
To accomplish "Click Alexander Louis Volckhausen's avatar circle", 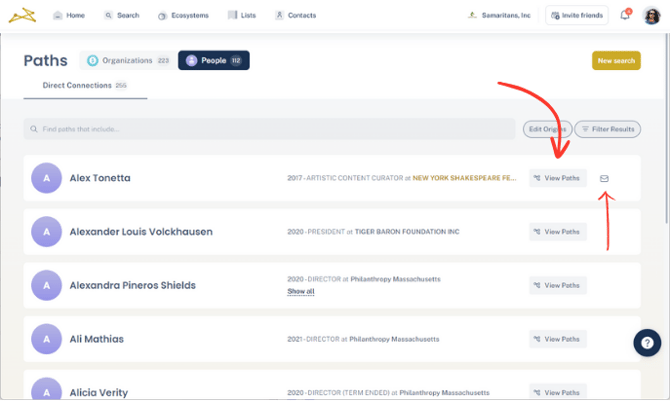I will pyautogui.click(x=46, y=232).
